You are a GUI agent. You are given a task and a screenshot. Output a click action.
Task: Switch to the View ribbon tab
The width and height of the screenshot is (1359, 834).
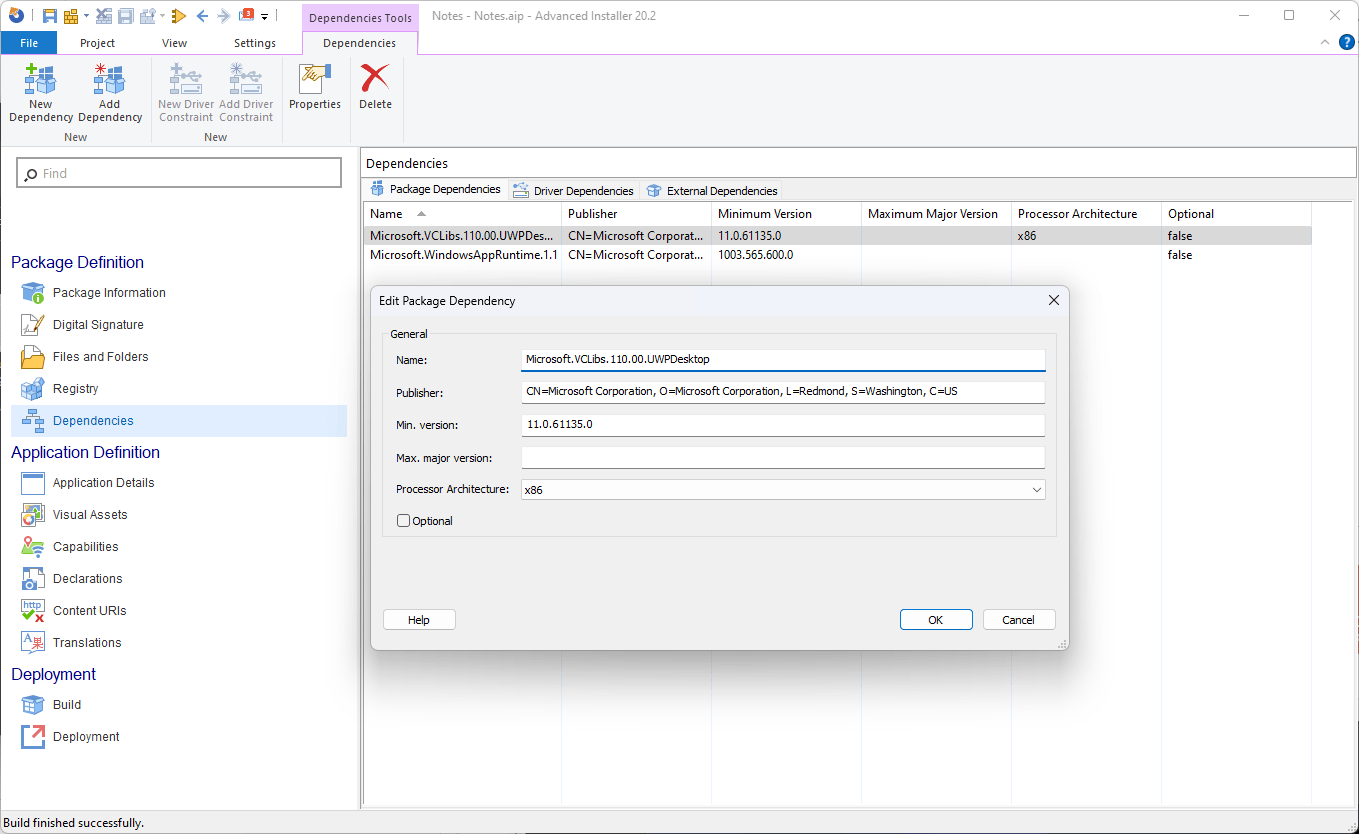tap(174, 43)
